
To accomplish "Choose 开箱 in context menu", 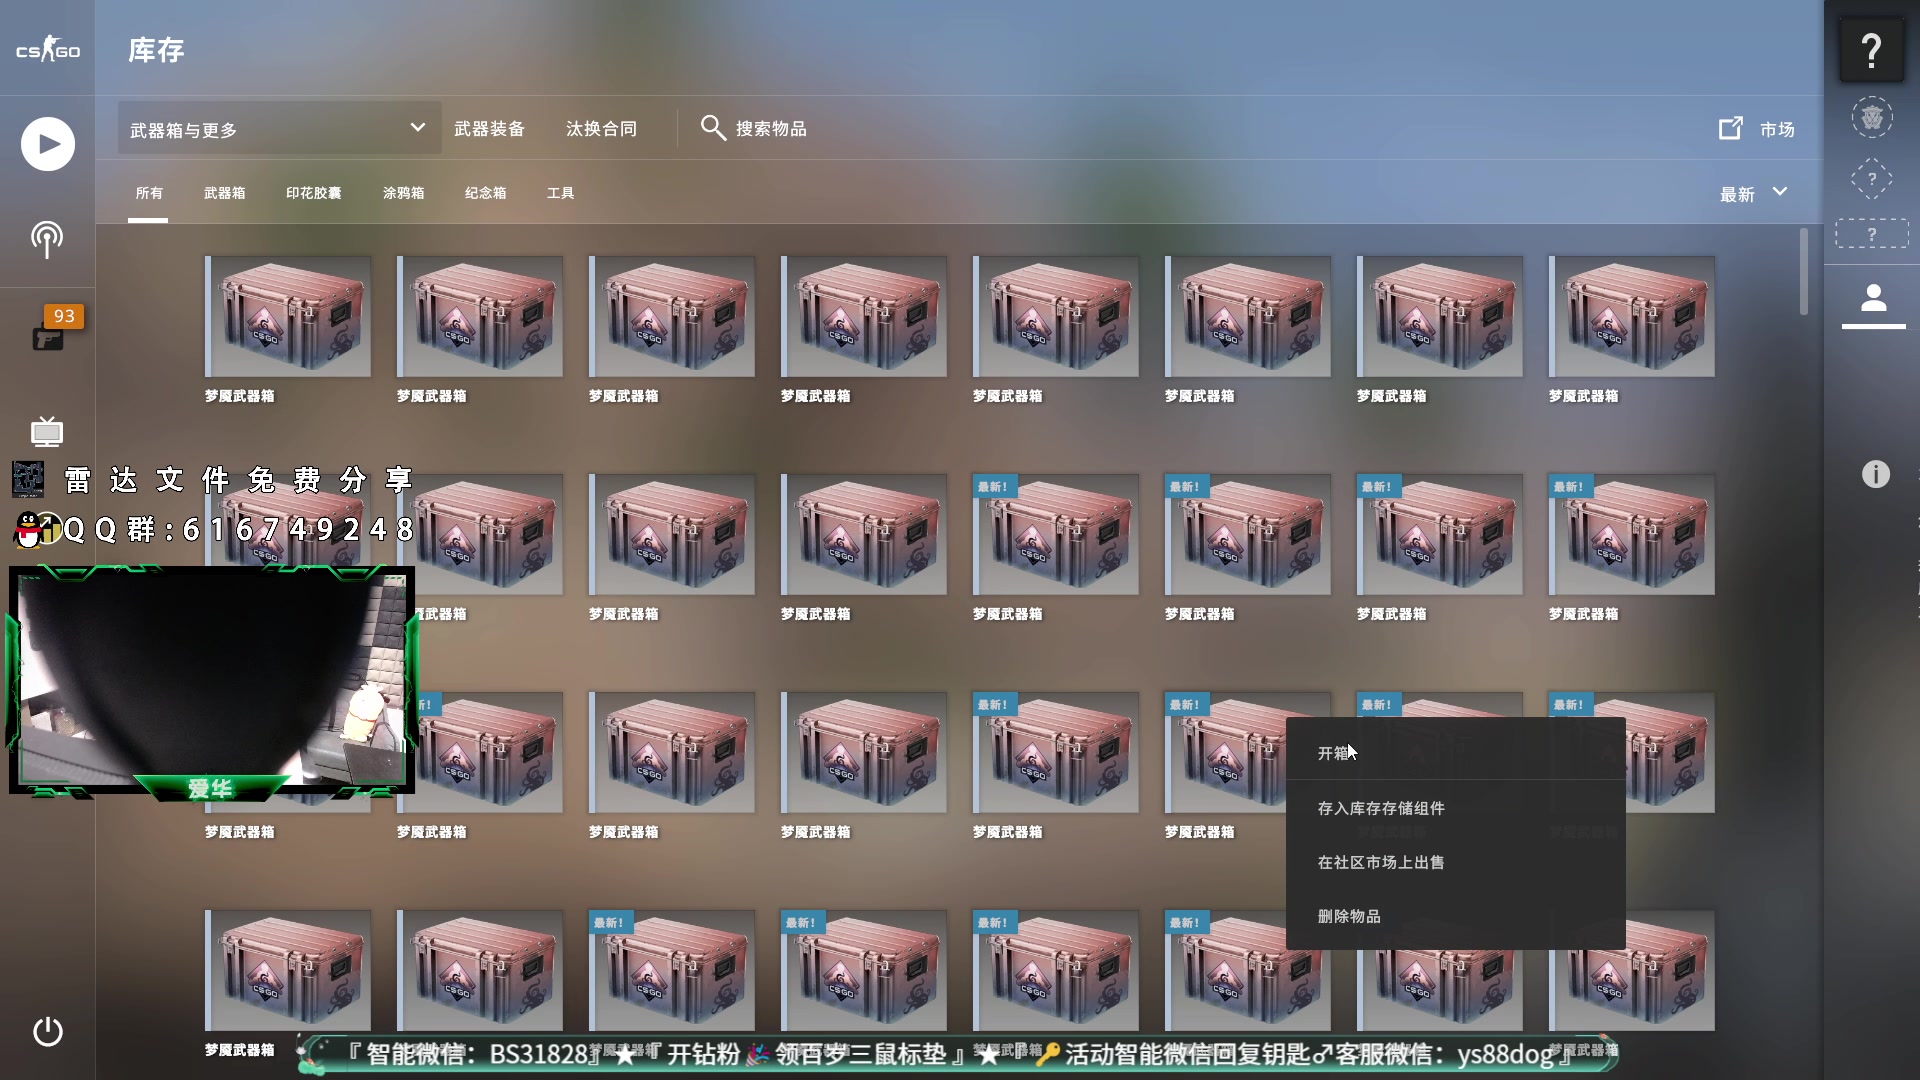I will [x=1455, y=753].
